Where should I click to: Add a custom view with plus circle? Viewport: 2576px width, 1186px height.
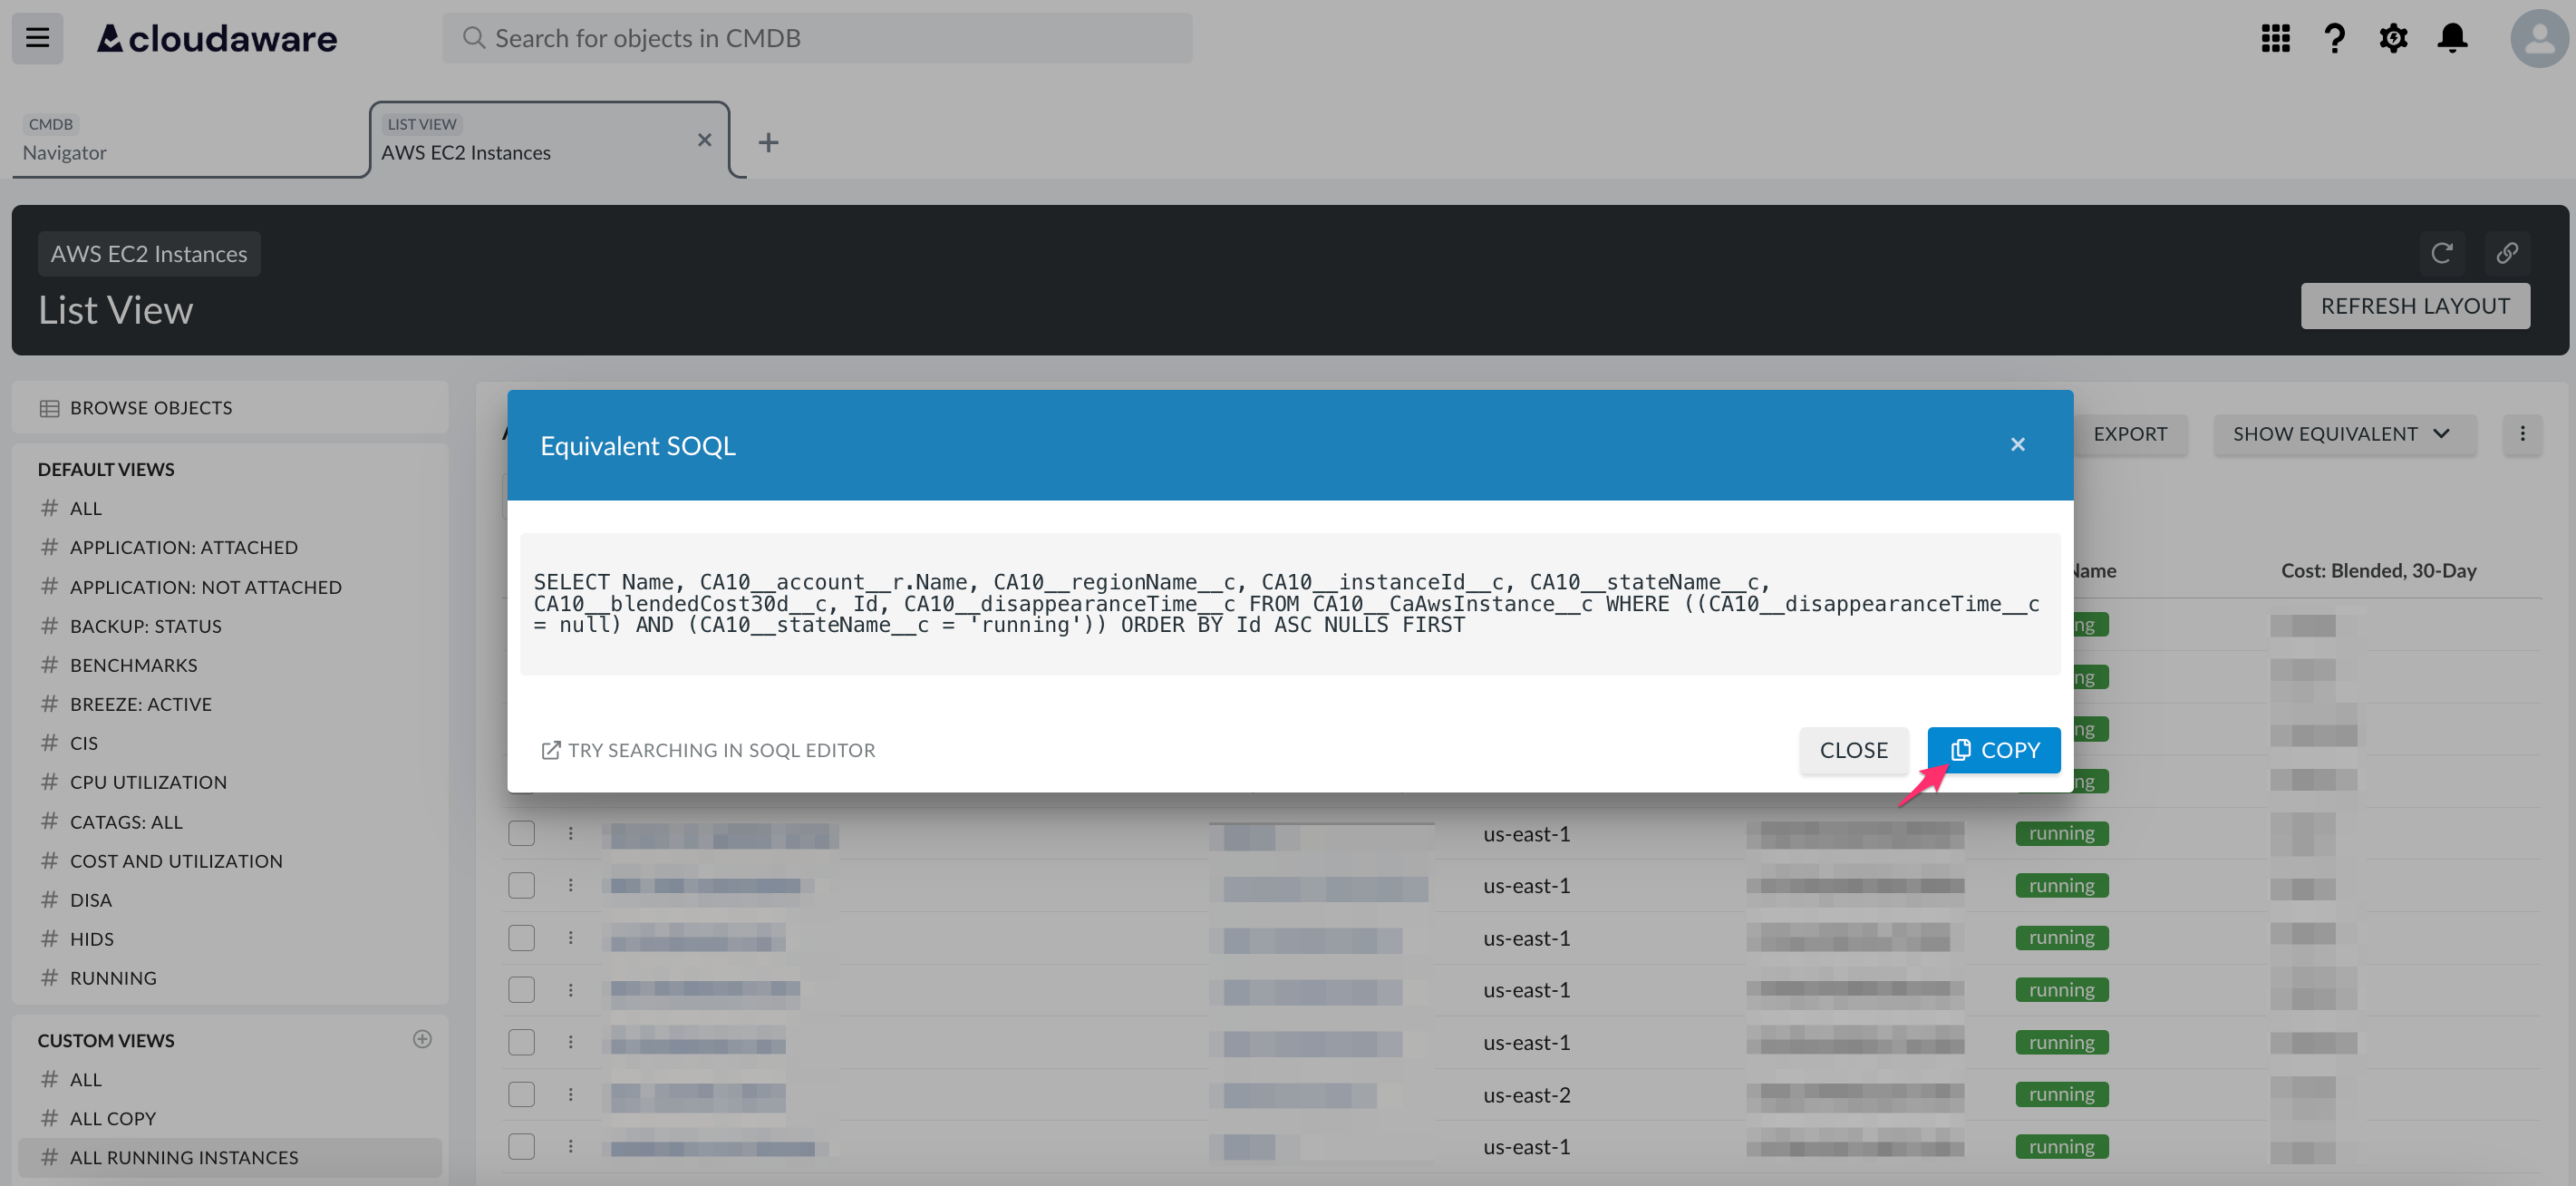(x=422, y=1039)
